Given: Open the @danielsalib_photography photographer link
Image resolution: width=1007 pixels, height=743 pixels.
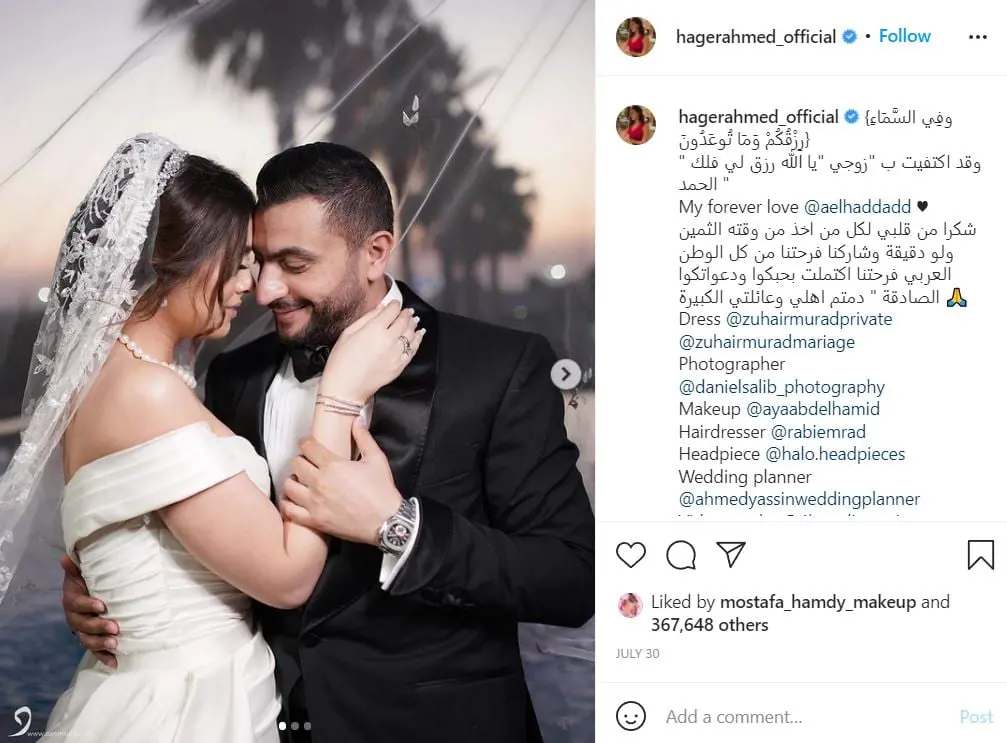Looking at the screenshot, I should (782, 387).
